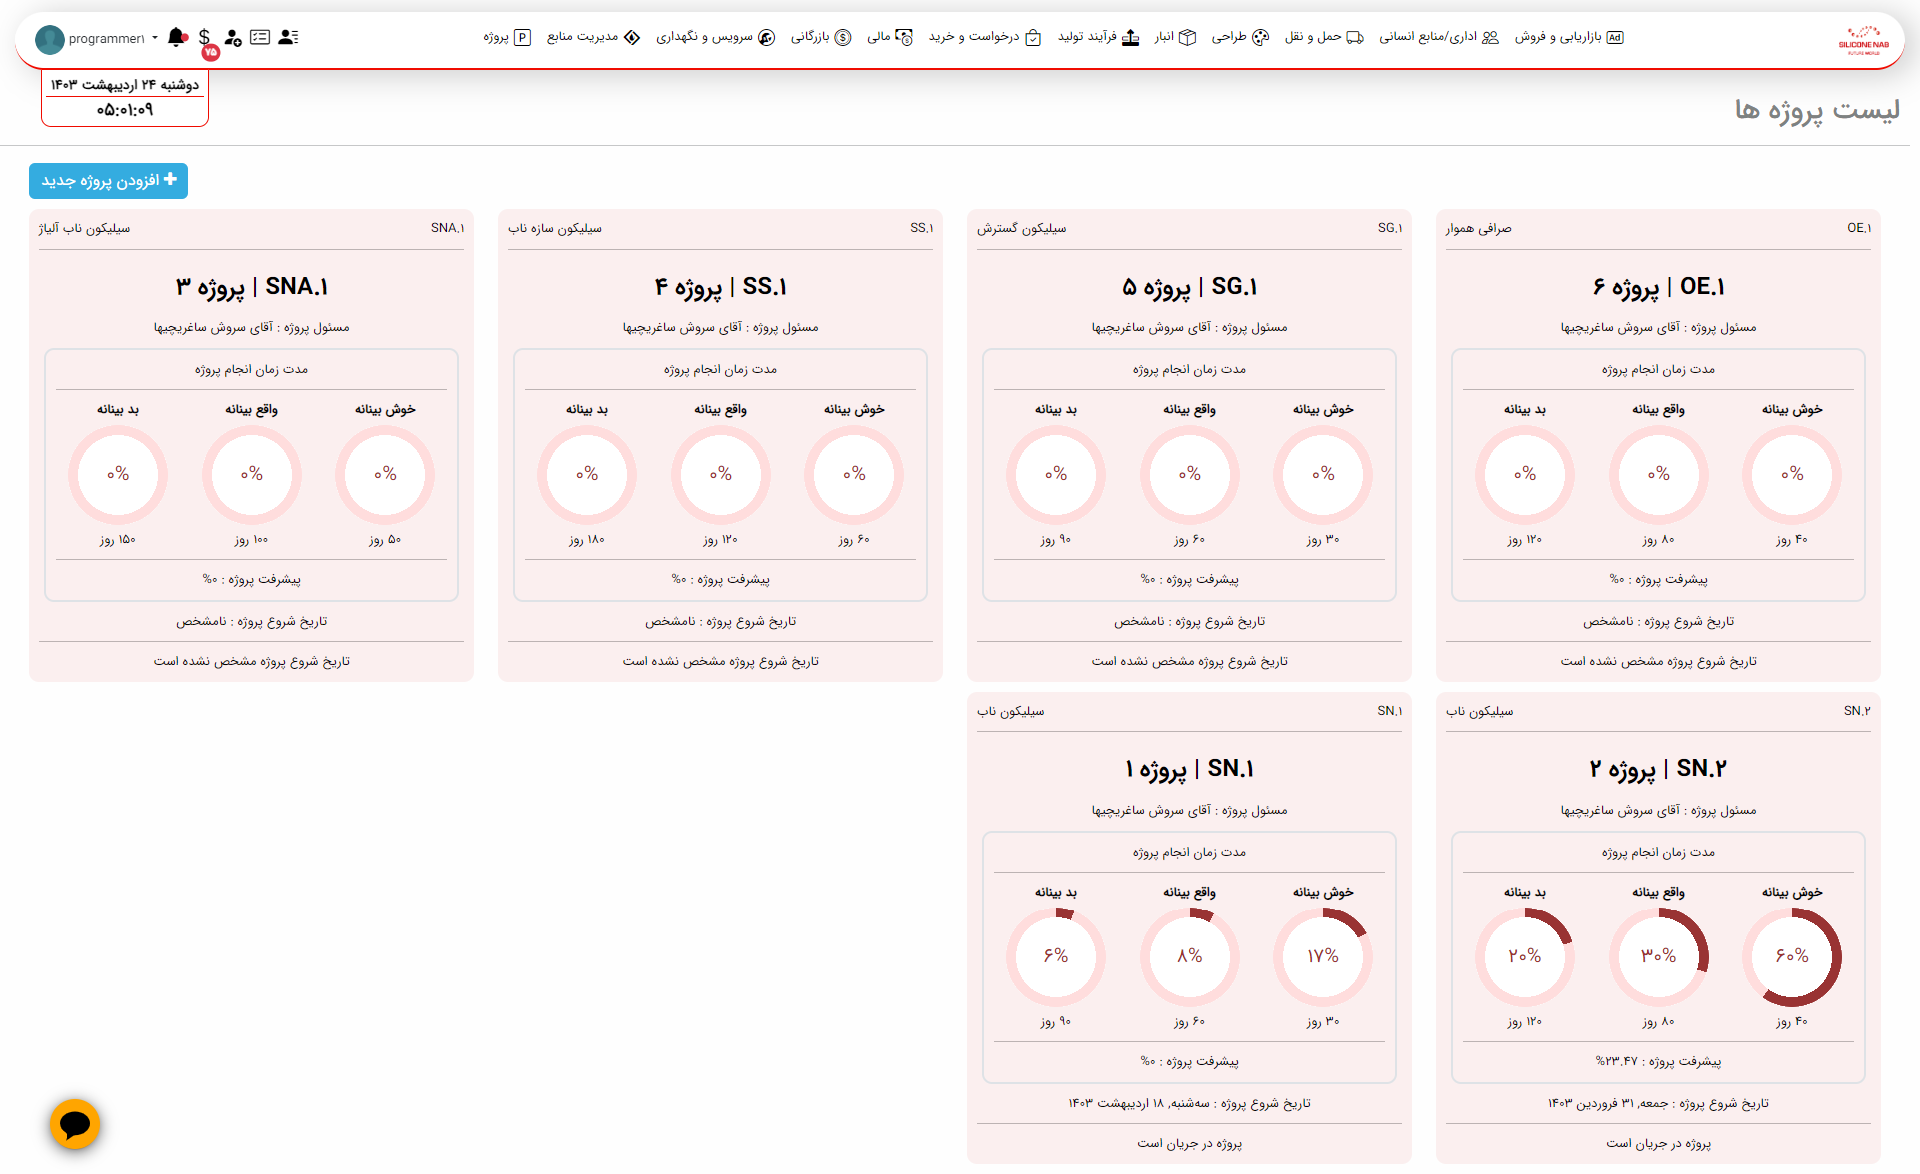Open the notifications bell icon

click(x=177, y=37)
